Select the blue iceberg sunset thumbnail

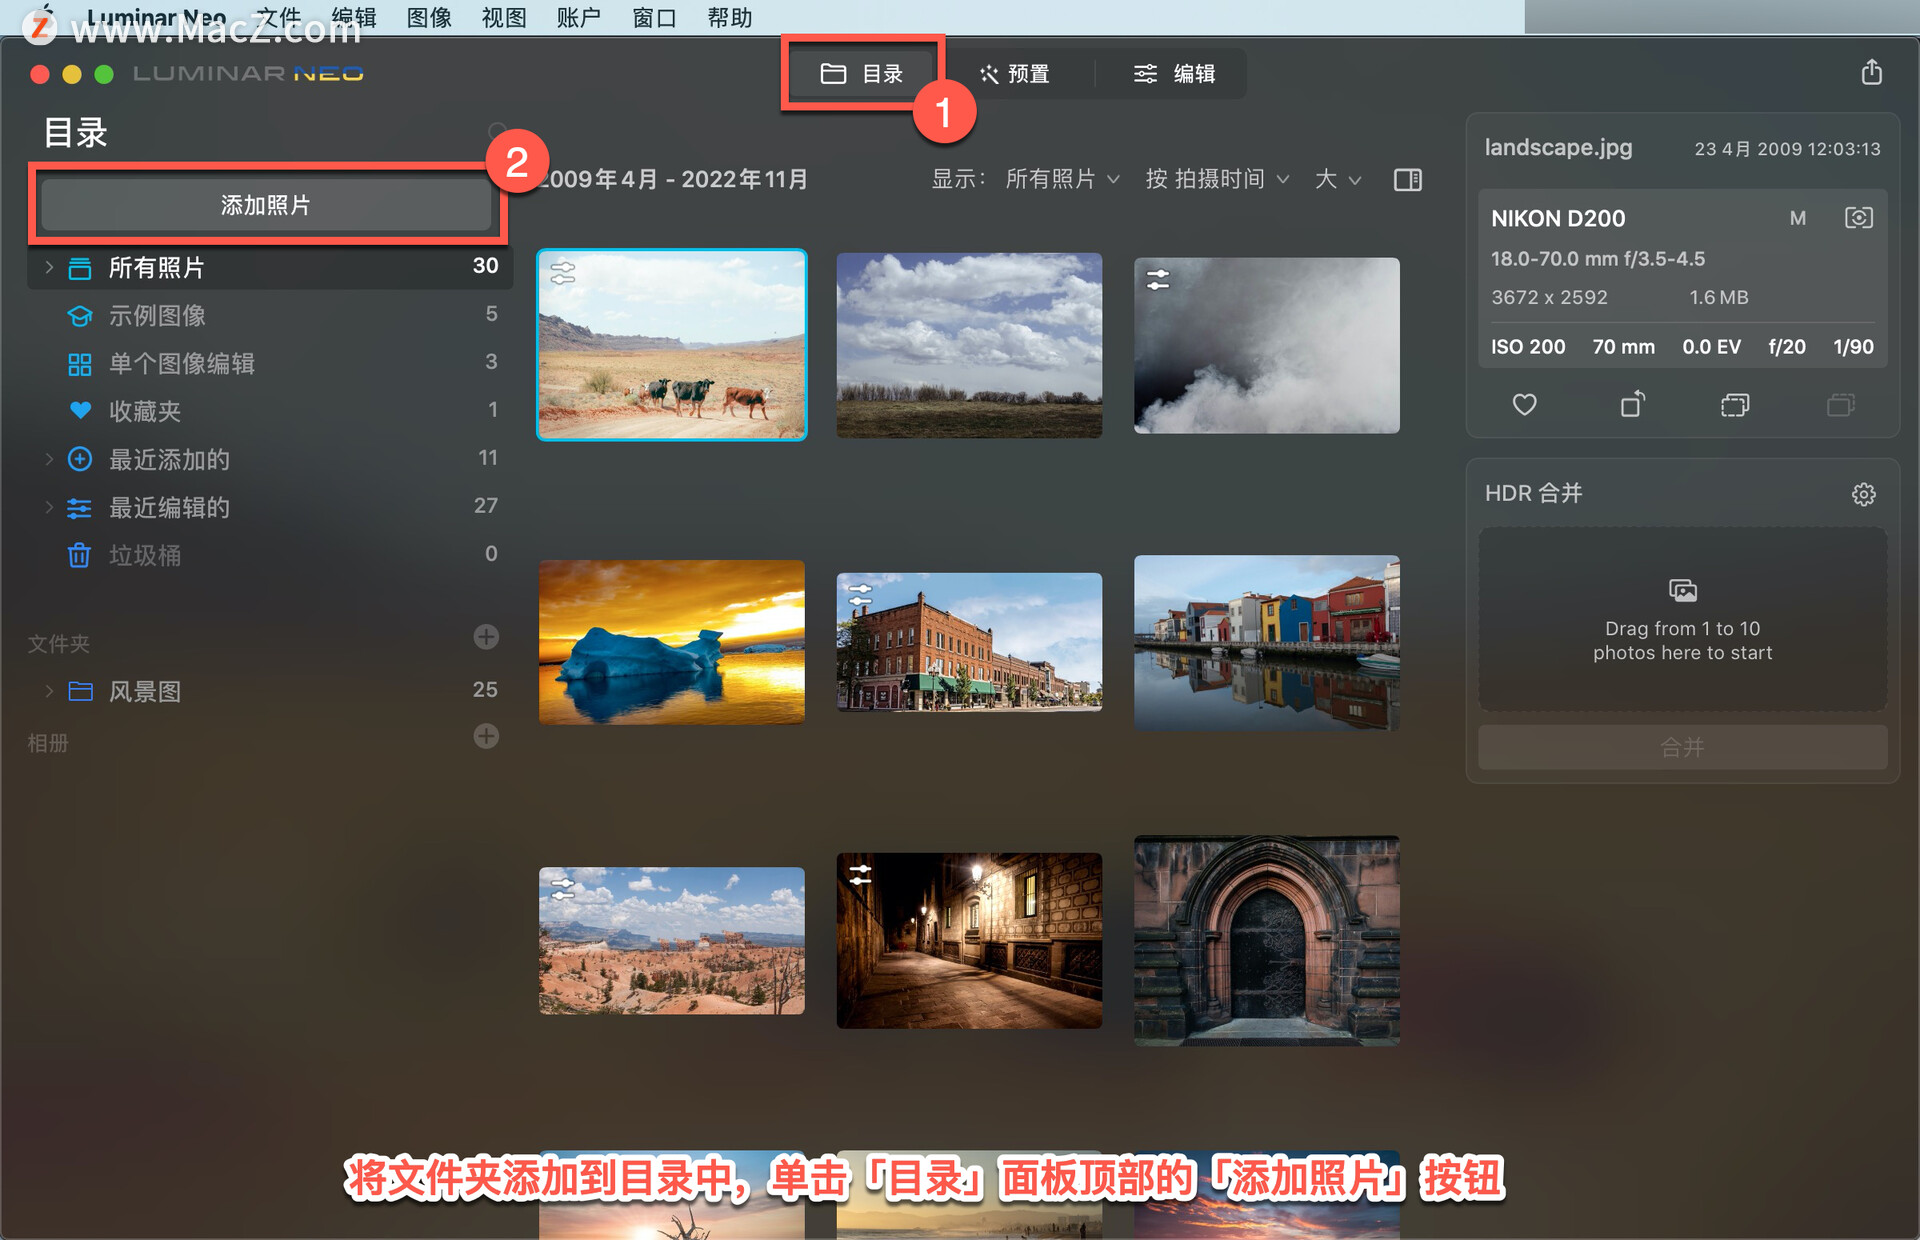[672, 642]
